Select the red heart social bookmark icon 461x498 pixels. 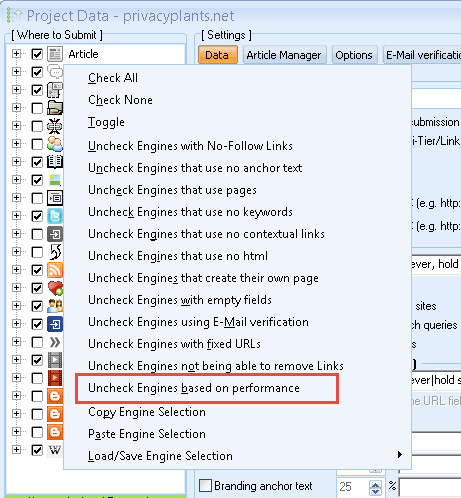pos(55,288)
